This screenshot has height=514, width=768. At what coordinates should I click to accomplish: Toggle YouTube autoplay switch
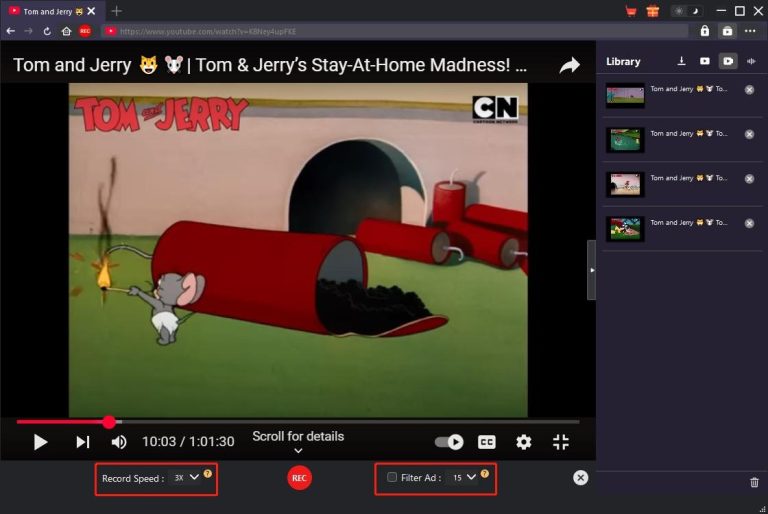[x=450, y=442]
